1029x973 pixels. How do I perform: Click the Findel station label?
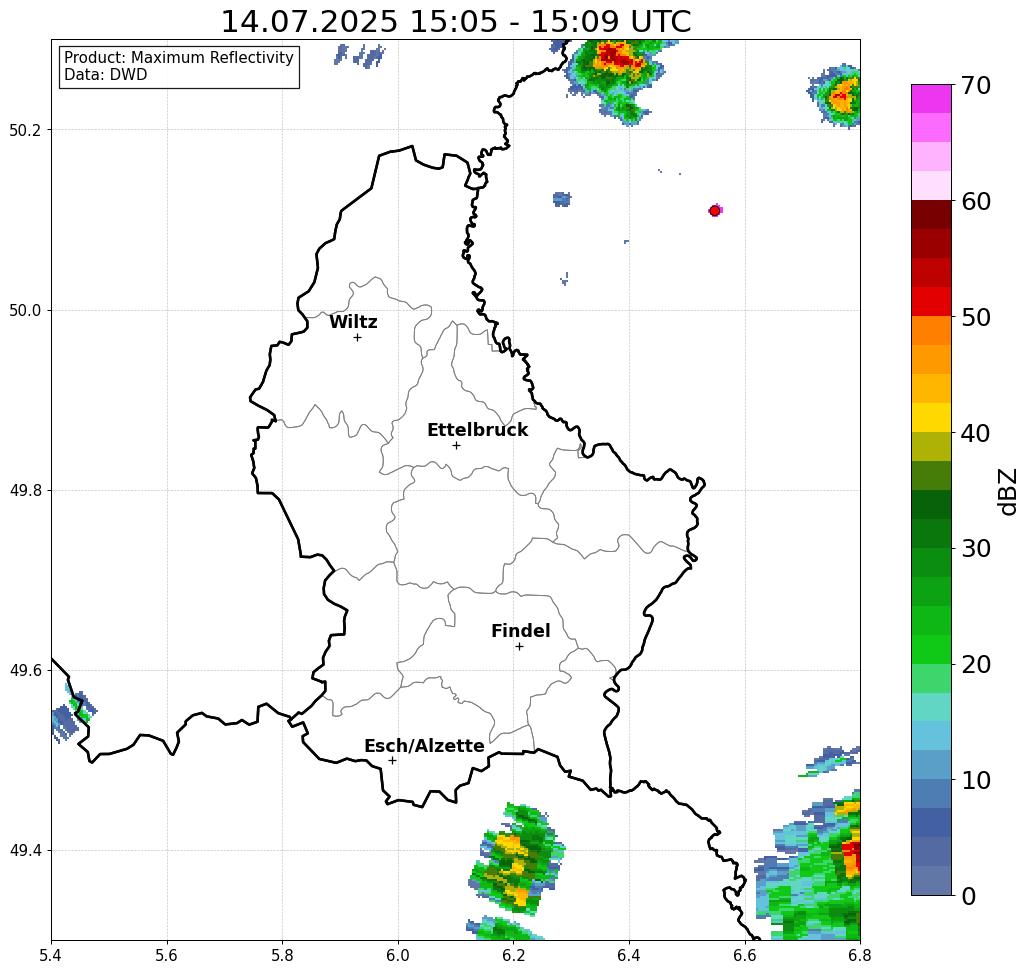click(520, 631)
